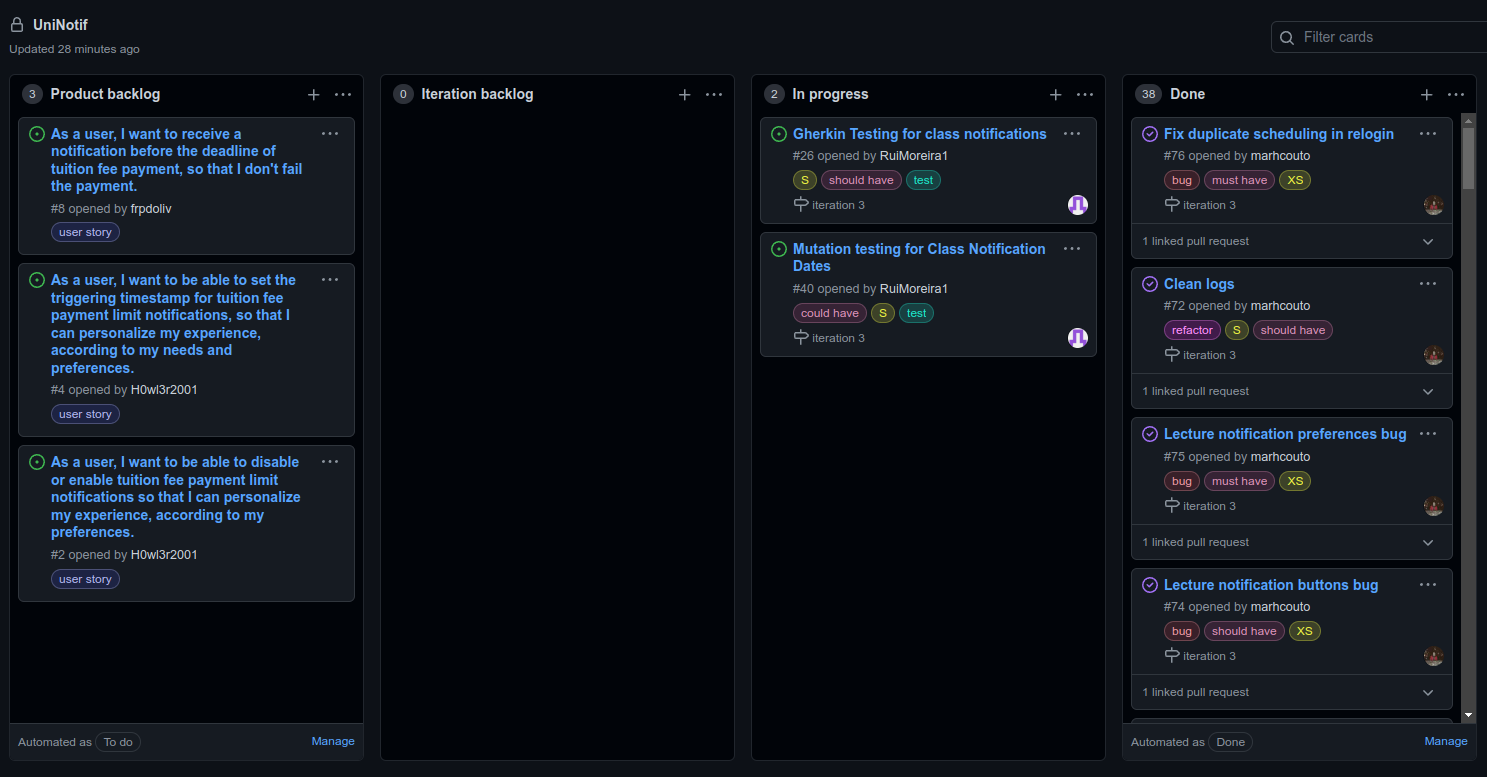Click Manage link in Product backlog column

point(333,741)
